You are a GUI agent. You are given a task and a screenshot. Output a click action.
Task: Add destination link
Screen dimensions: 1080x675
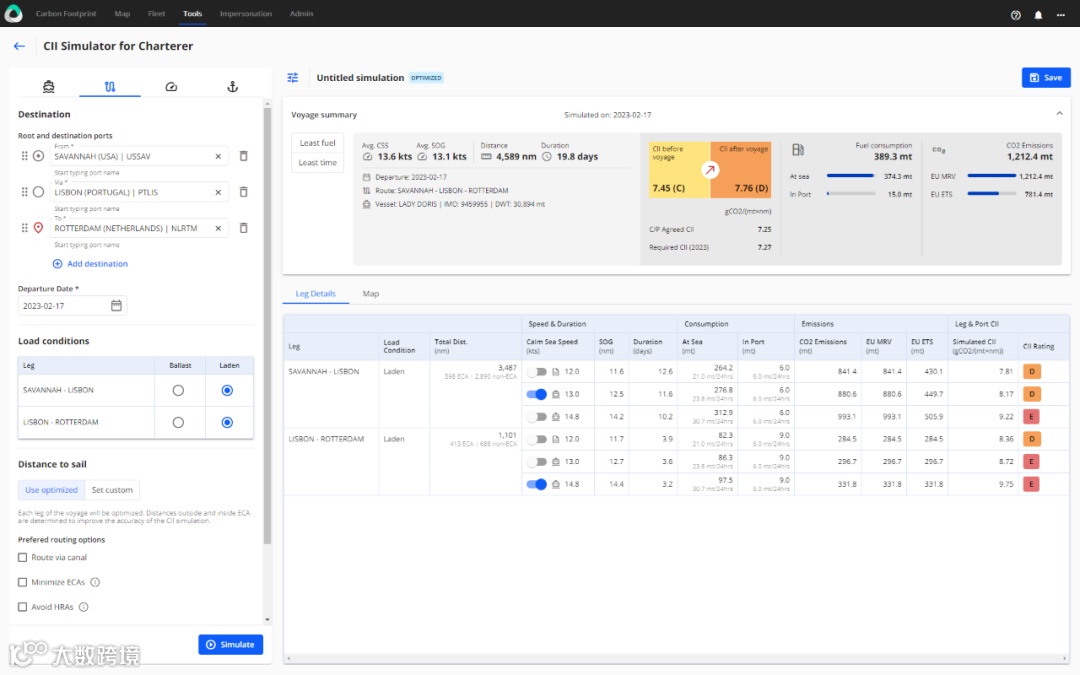coord(90,264)
